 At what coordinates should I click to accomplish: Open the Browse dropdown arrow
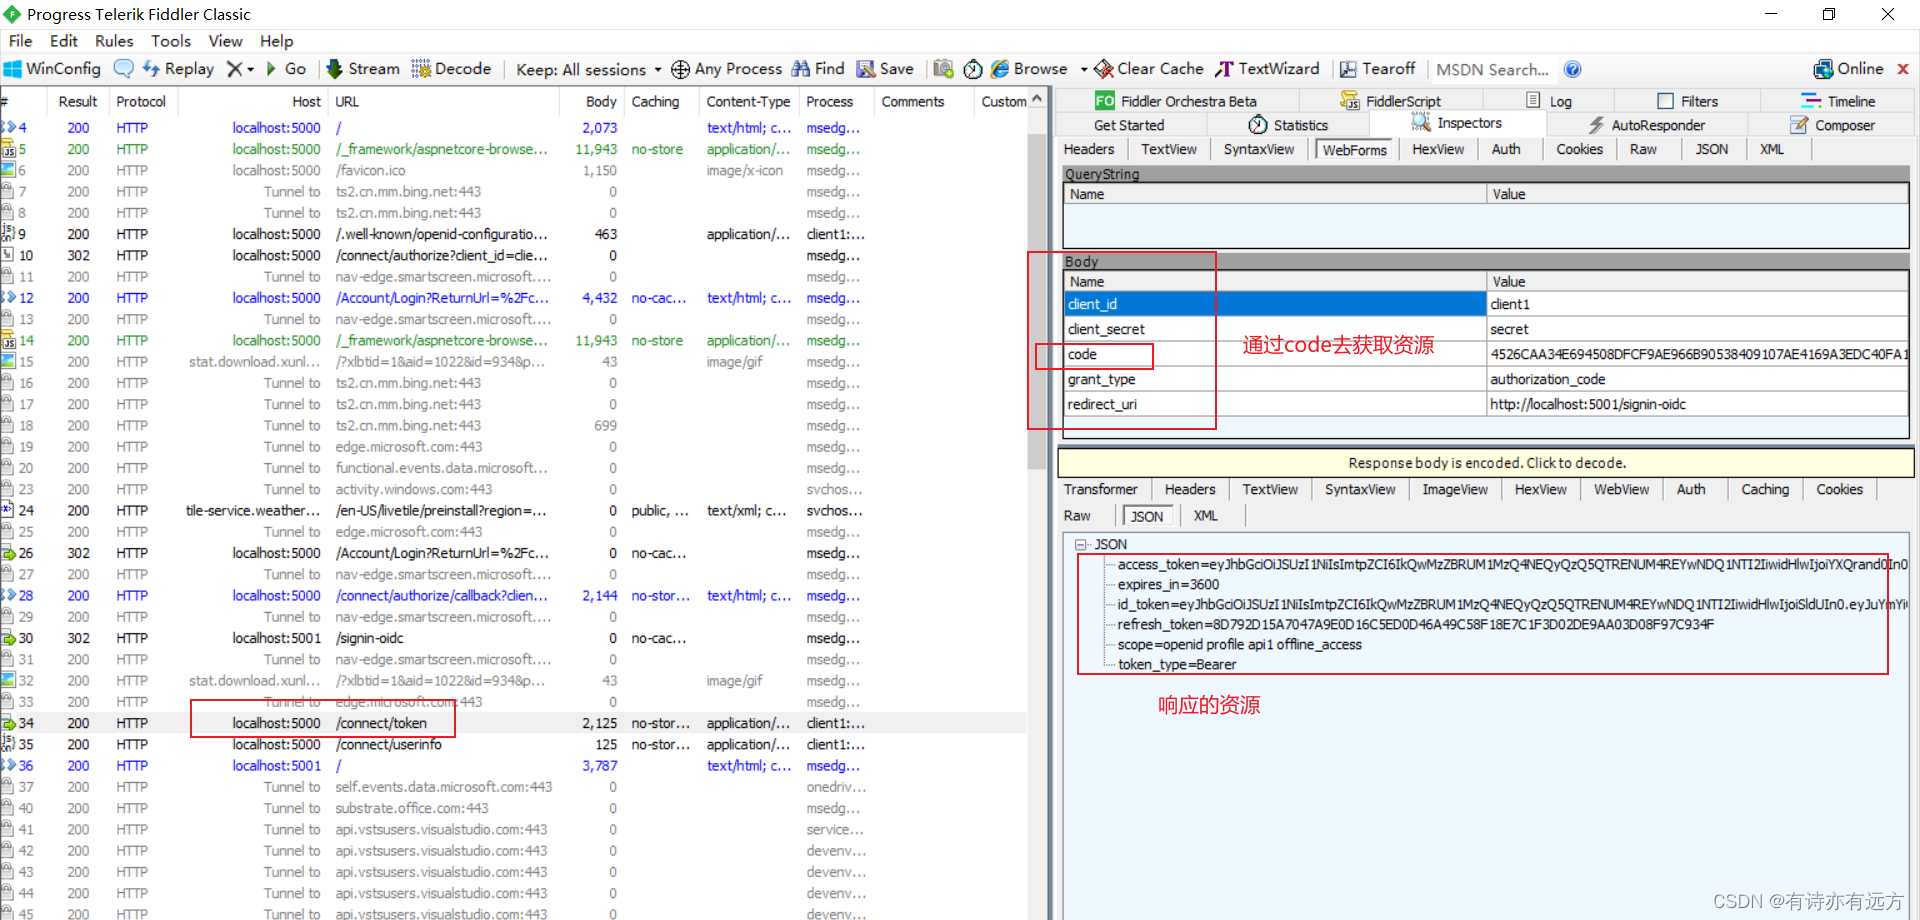click(x=1084, y=69)
